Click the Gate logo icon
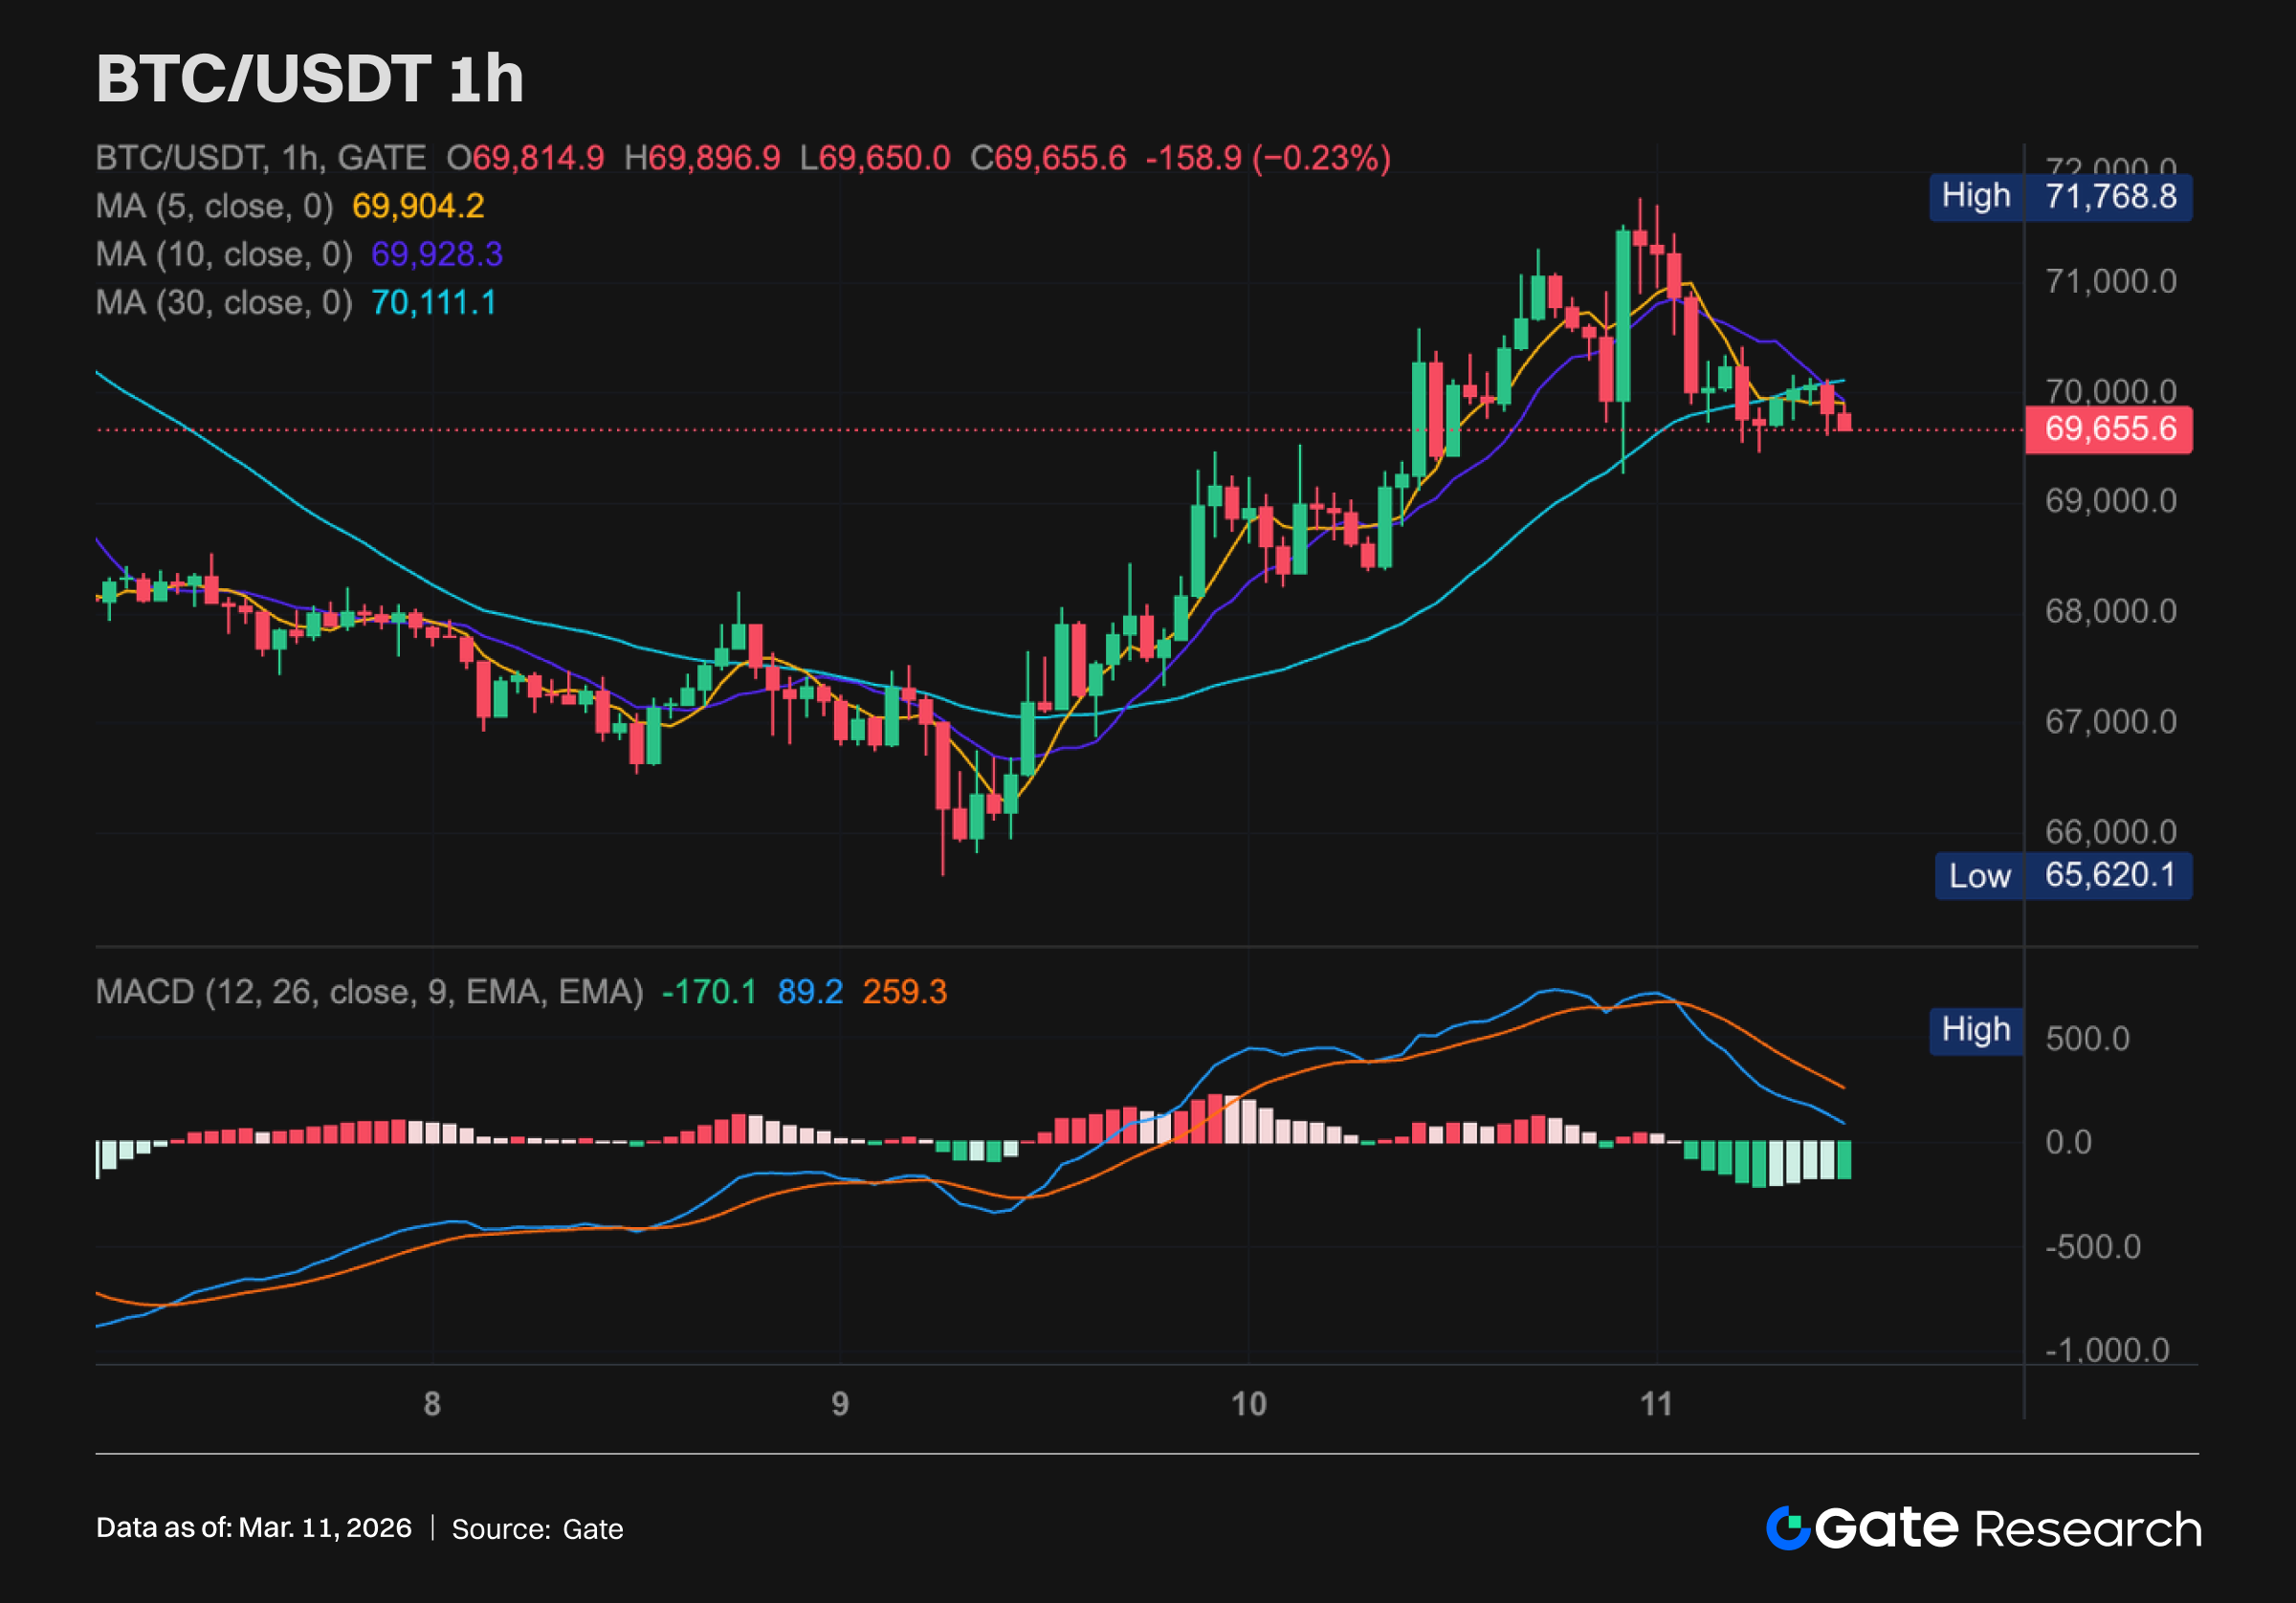Image resolution: width=2296 pixels, height=1603 pixels. [x=1788, y=1528]
